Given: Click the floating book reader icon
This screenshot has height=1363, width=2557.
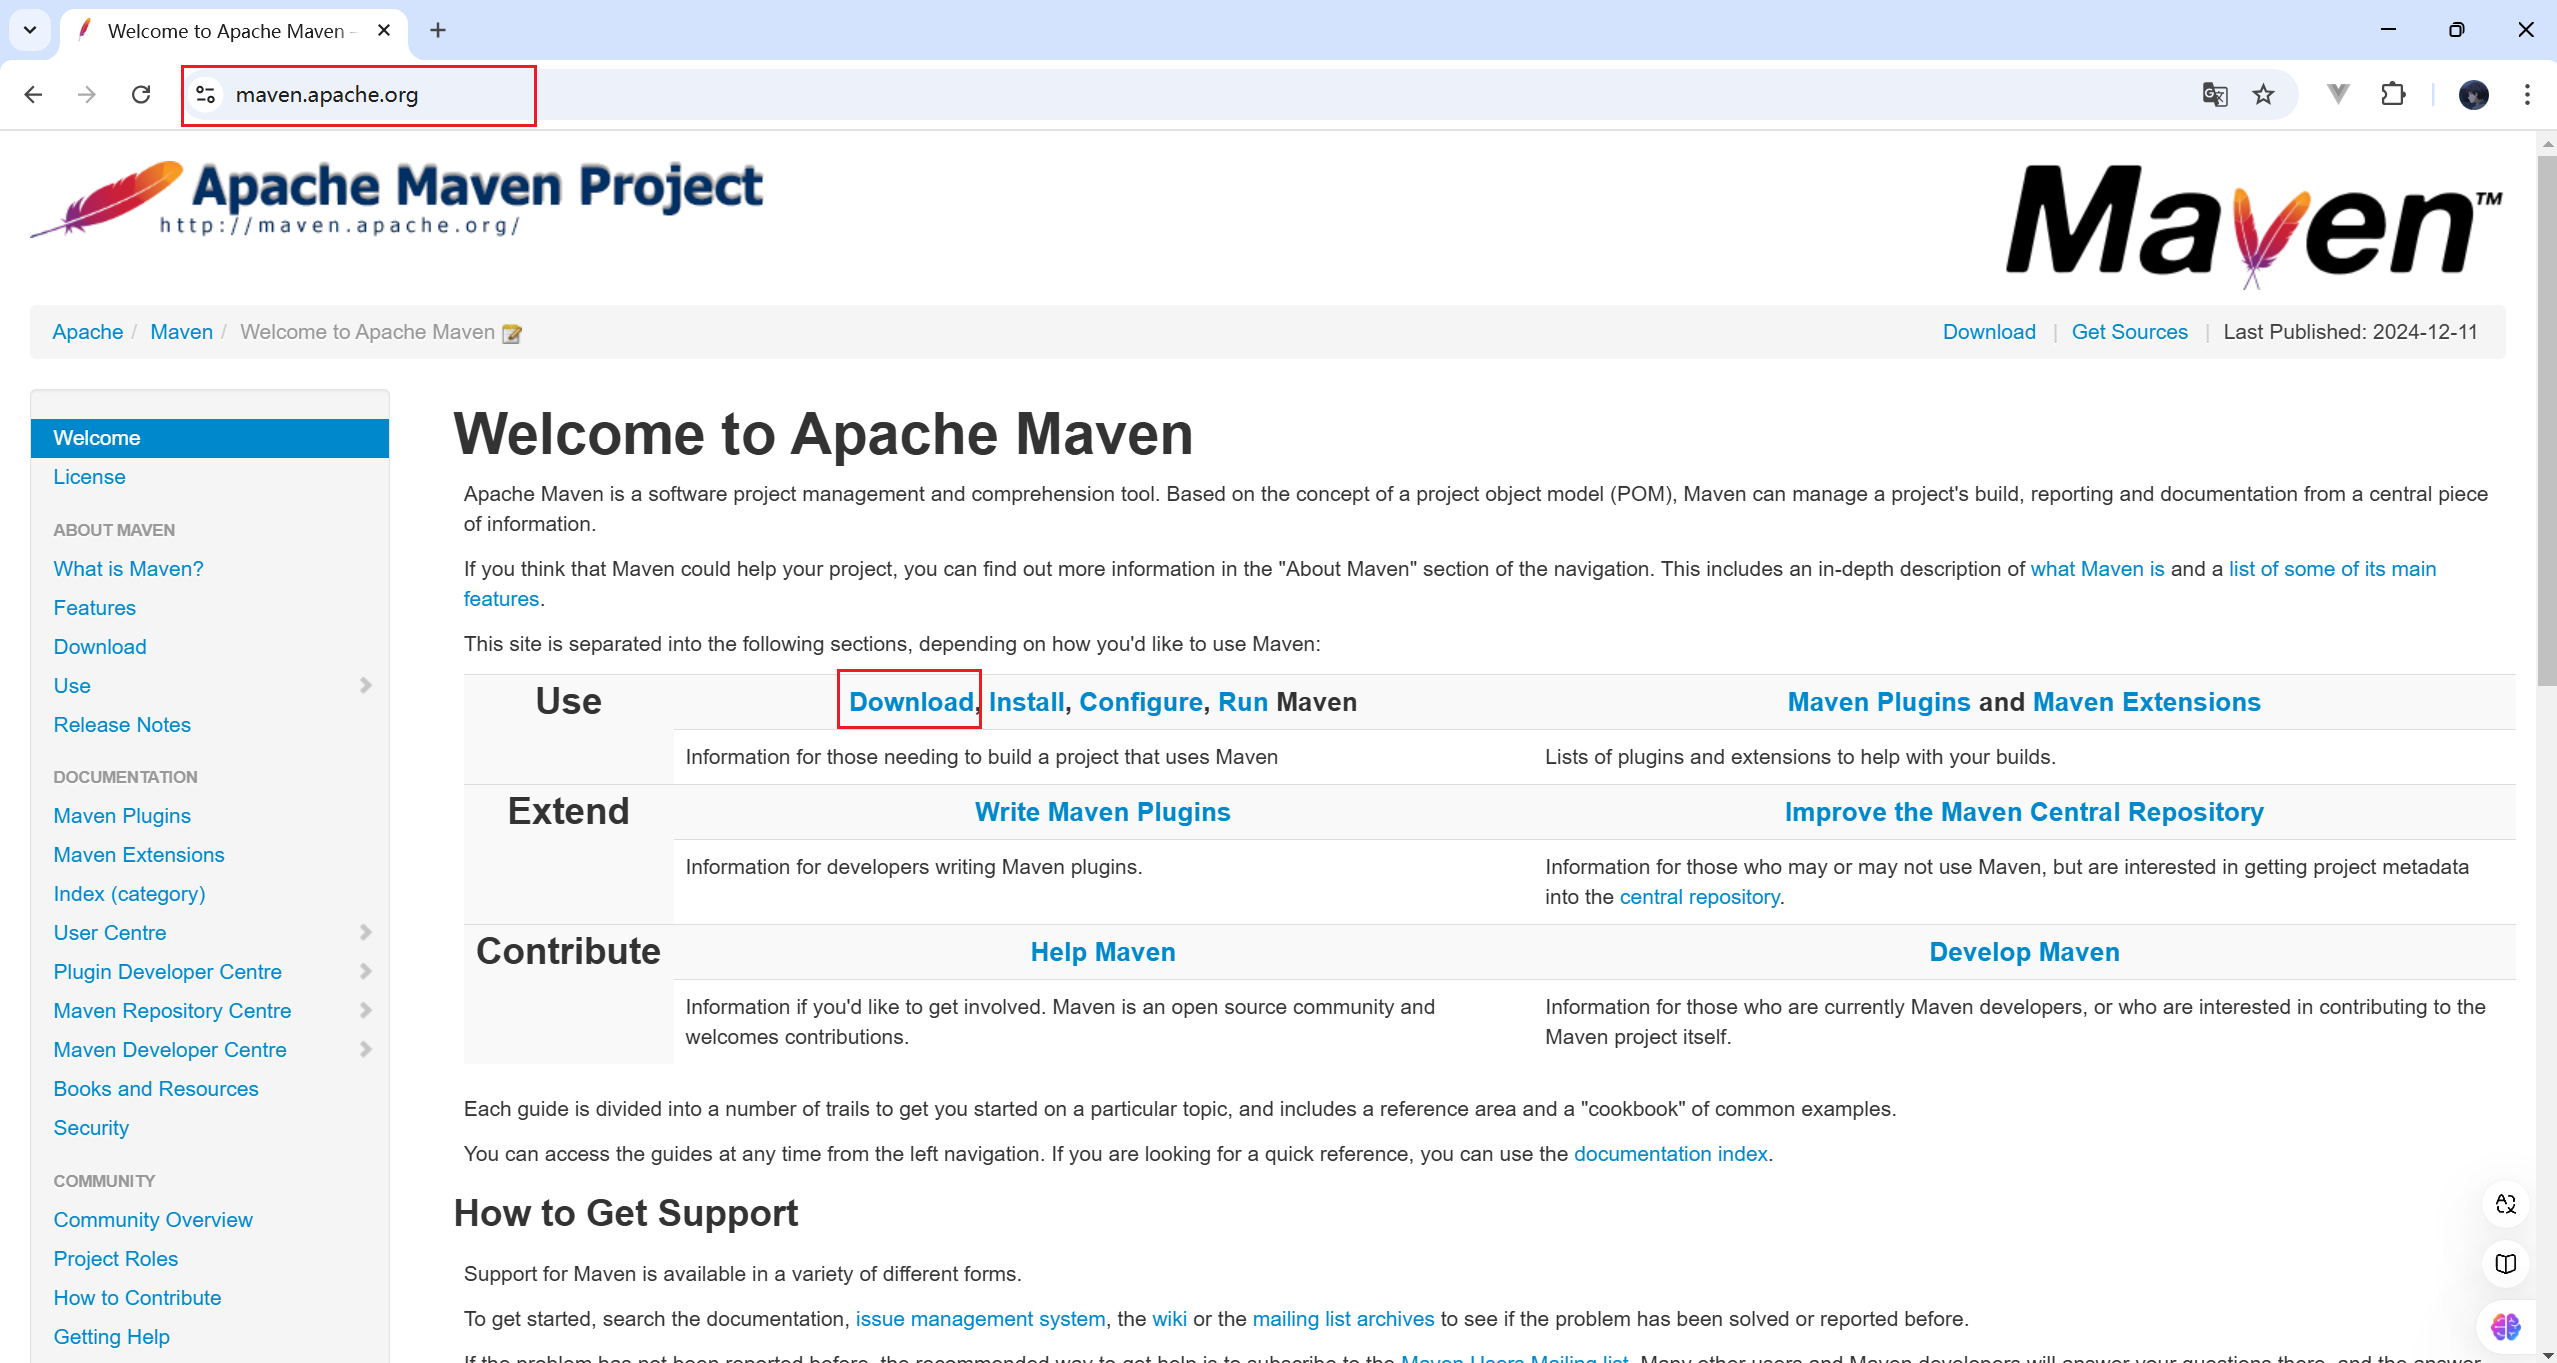Looking at the screenshot, I should (x=2505, y=1264).
